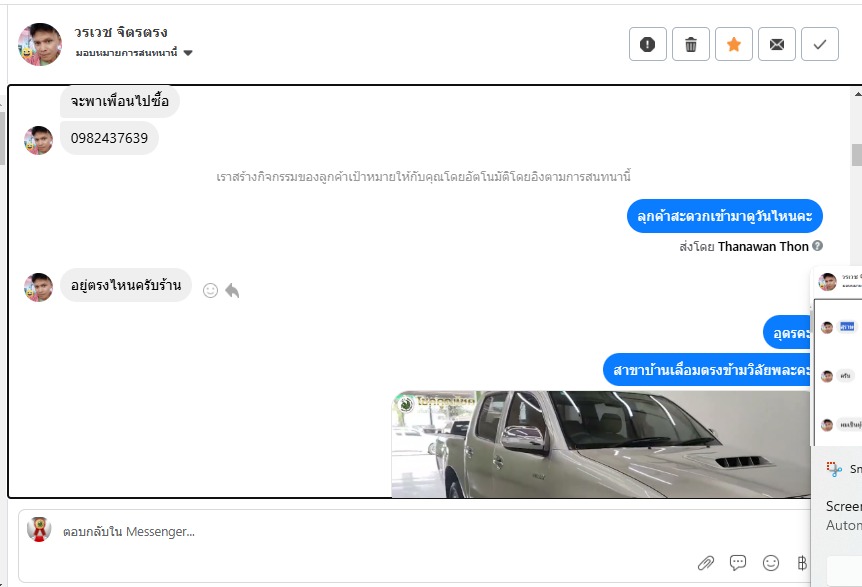Click the baht payment icon in the reply box
Screen dimensions: 862x587
point(802,563)
